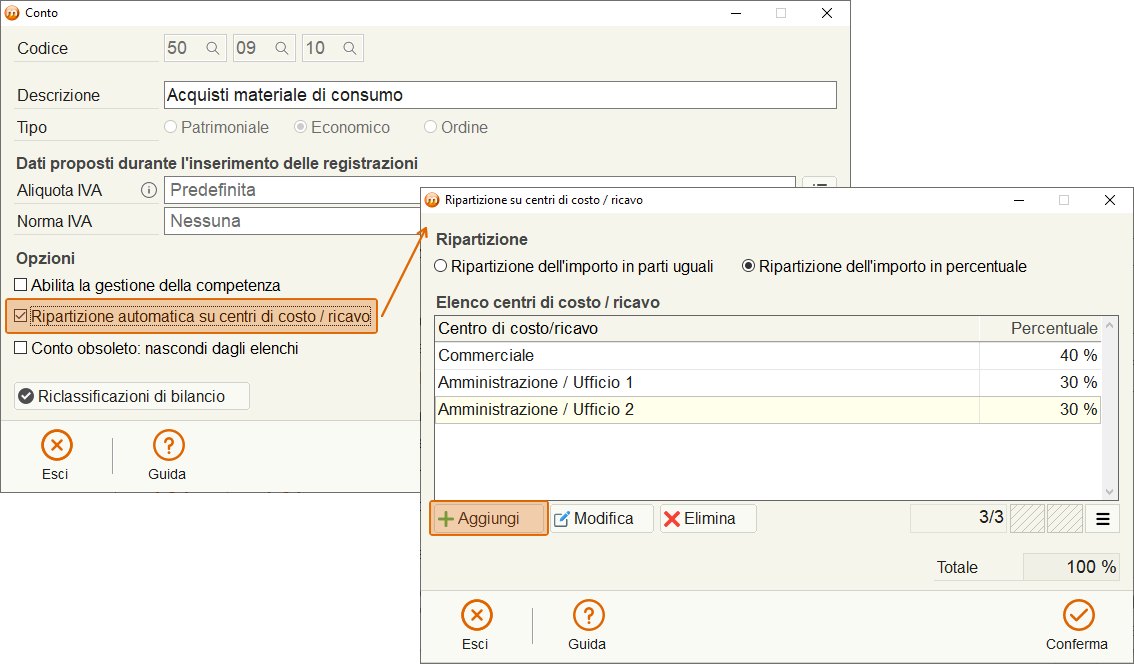Open the hamburger list options menu

pos(1102,519)
